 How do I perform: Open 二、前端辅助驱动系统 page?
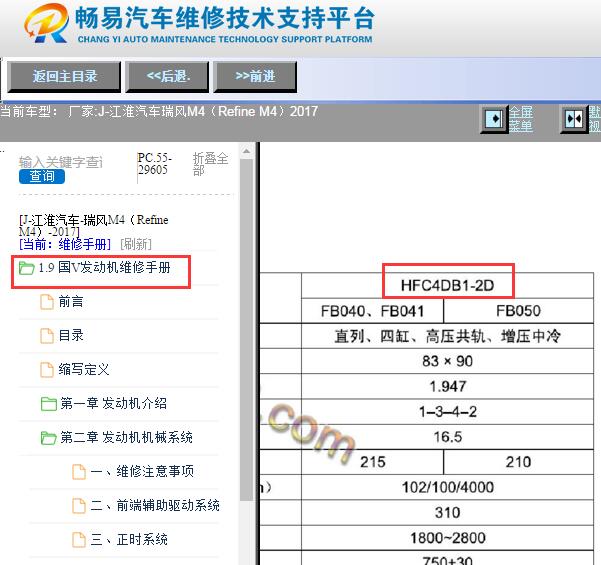(155, 505)
